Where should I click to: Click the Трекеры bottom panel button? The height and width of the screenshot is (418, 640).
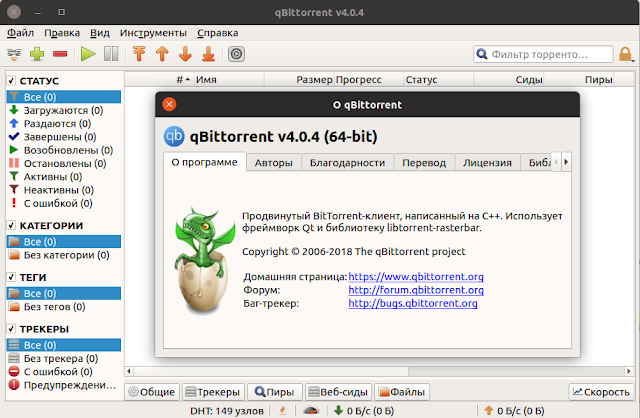213,392
